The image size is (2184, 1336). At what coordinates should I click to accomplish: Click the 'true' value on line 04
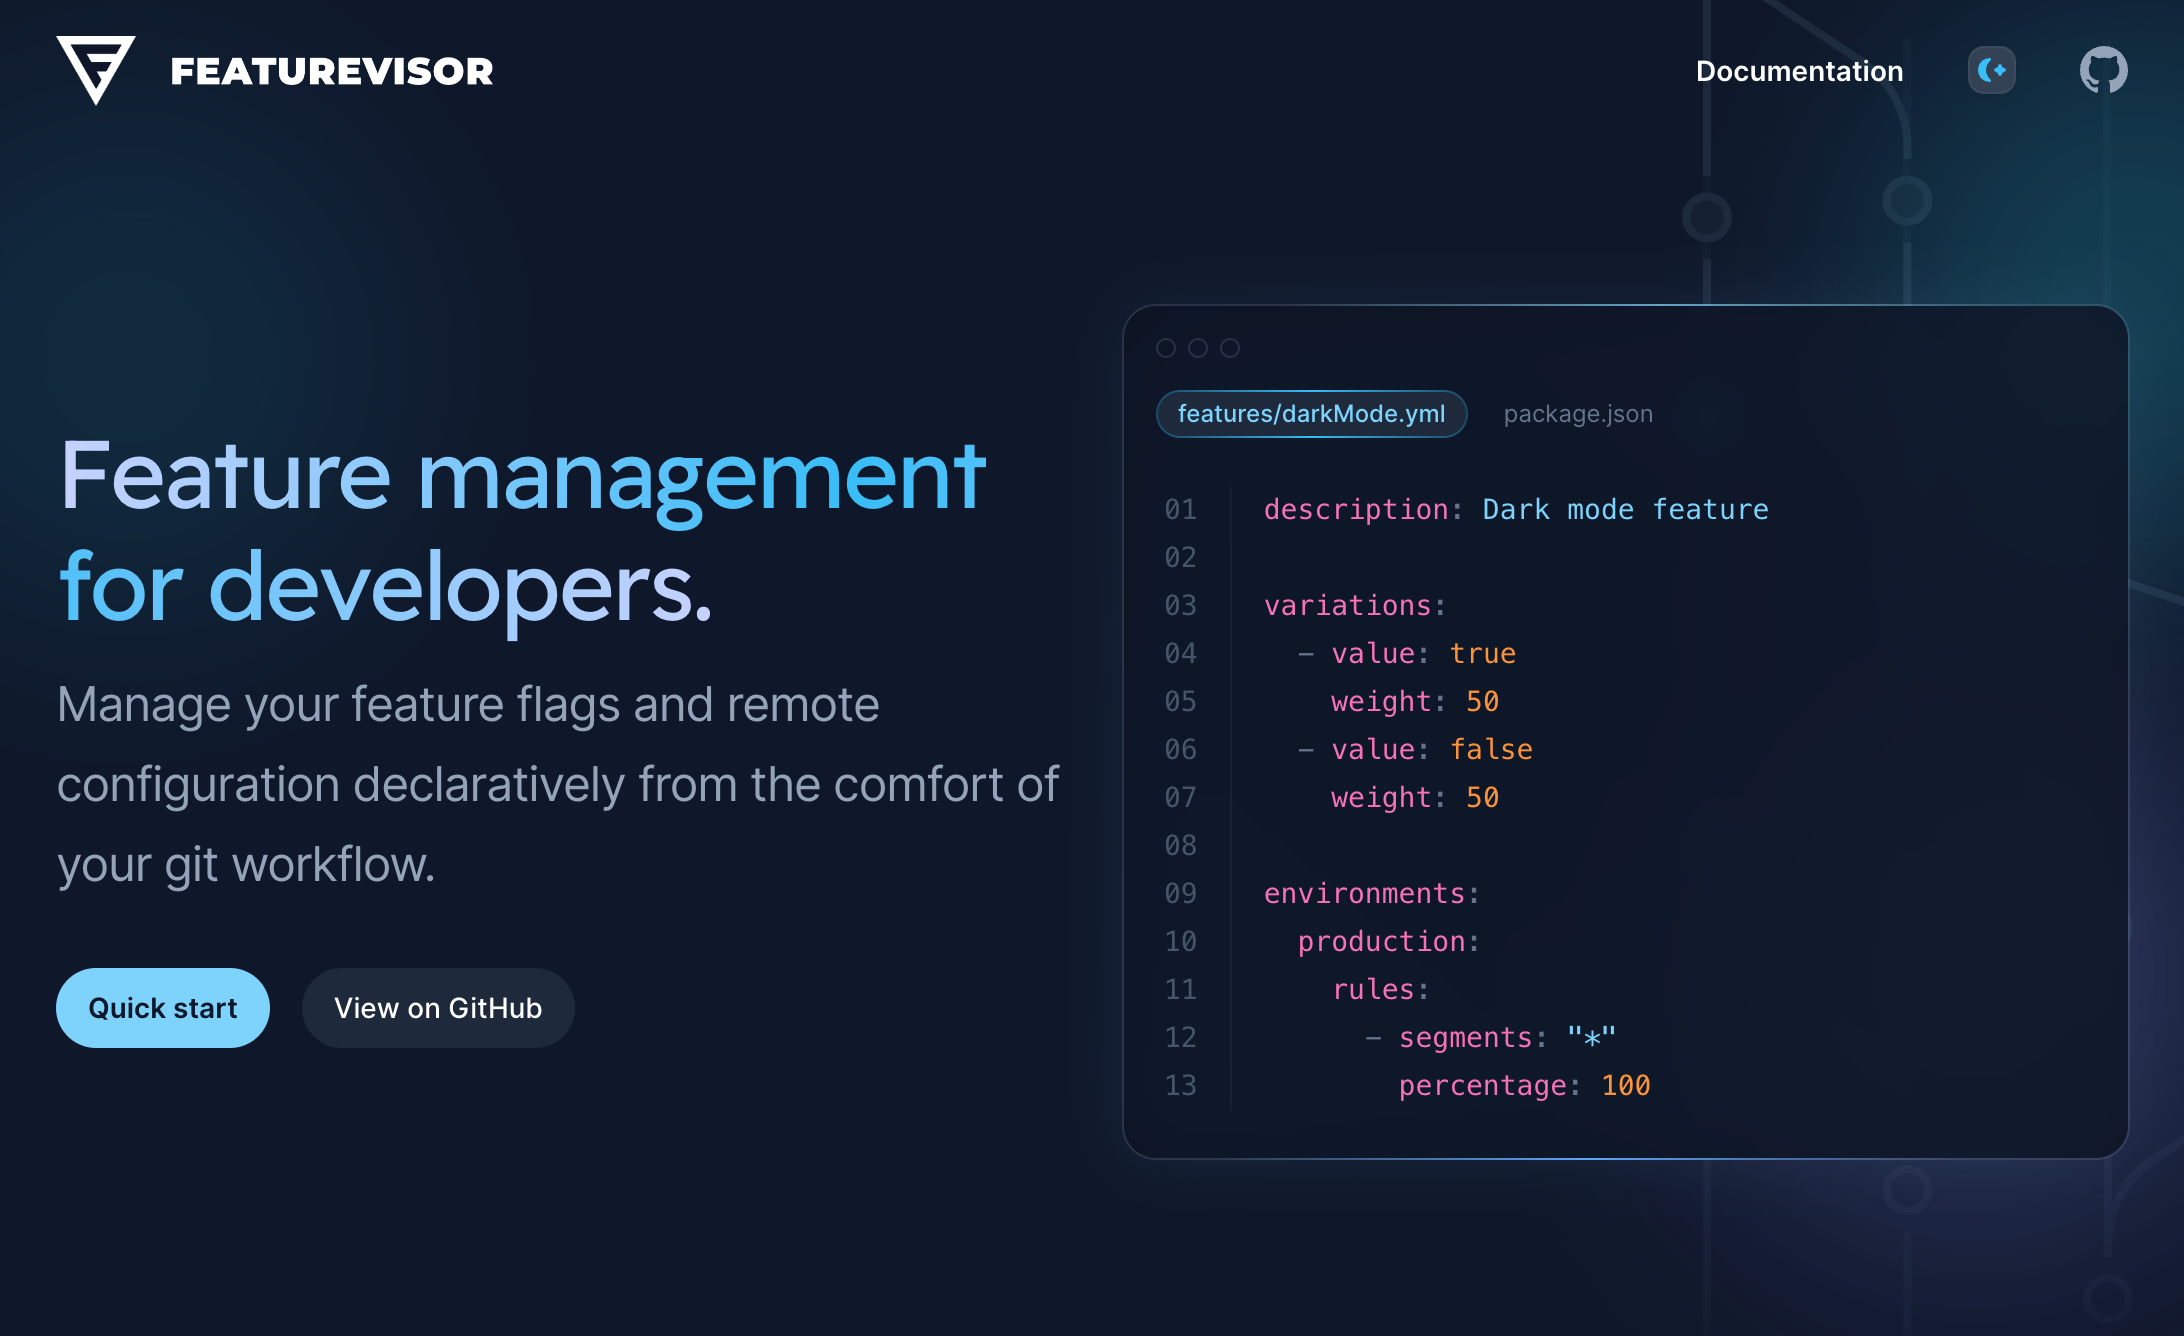click(x=1482, y=654)
